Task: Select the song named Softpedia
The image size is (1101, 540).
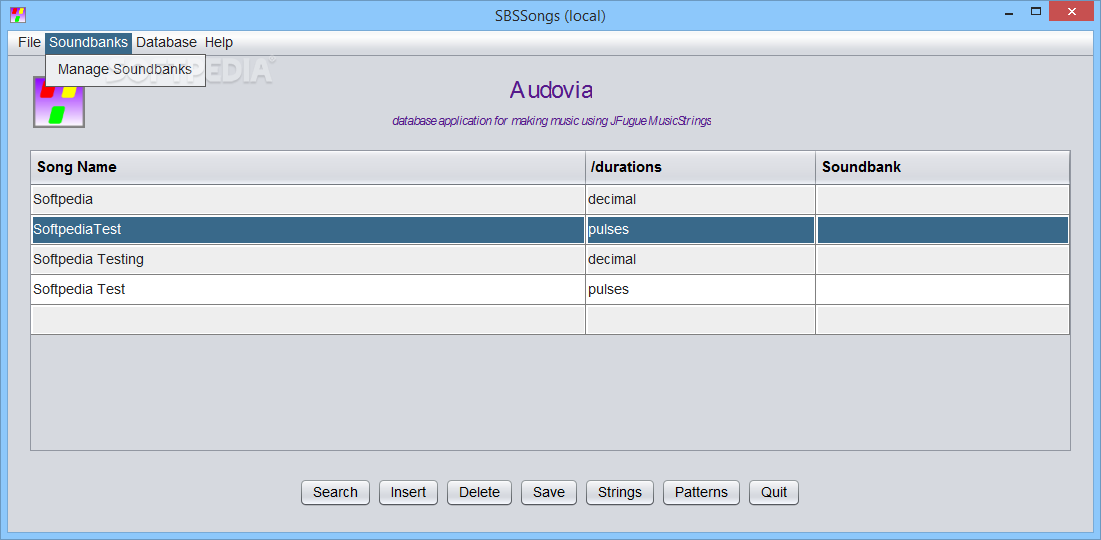Action: [308, 199]
